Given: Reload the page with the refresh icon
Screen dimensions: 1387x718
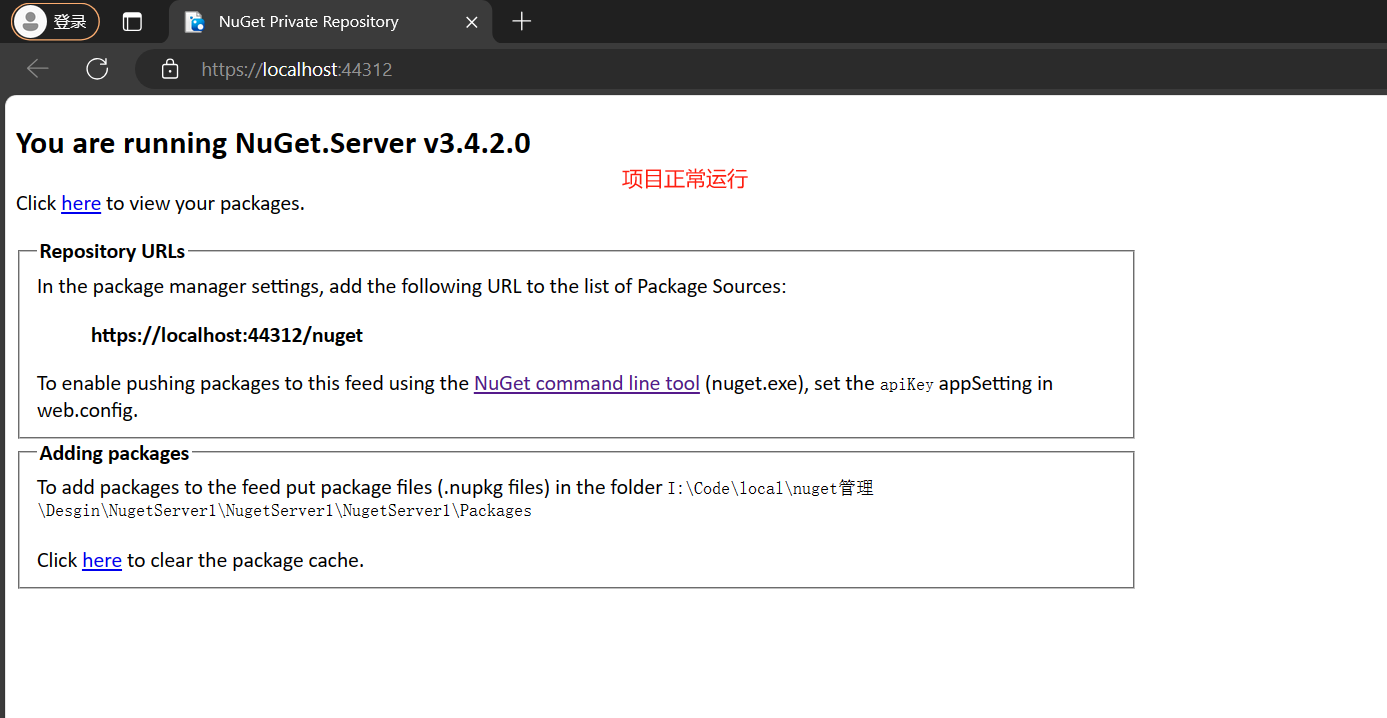Looking at the screenshot, I should (97, 69).
